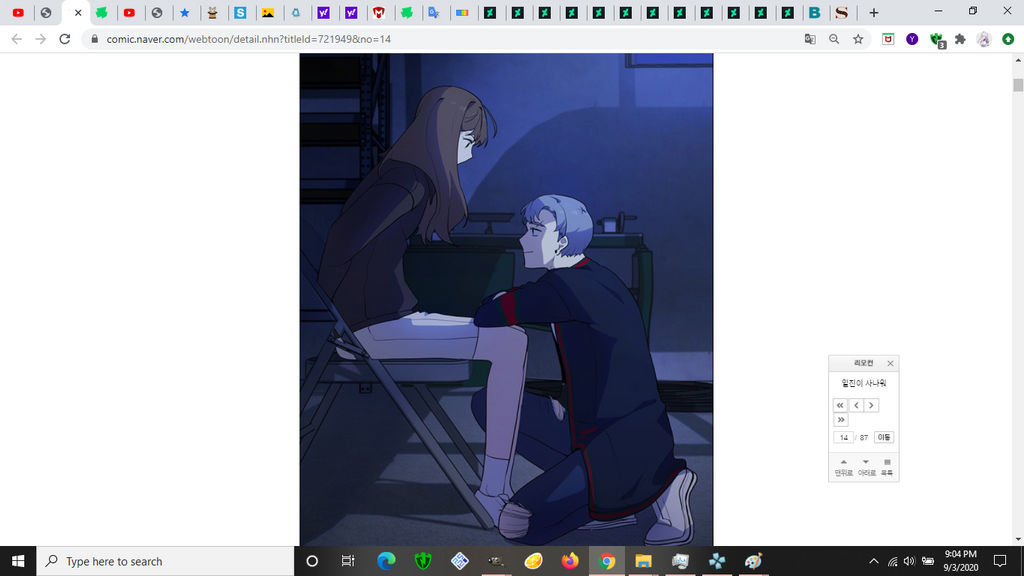
Task: Open Chrome on the taskbar
Action: [x=607, y=561]
